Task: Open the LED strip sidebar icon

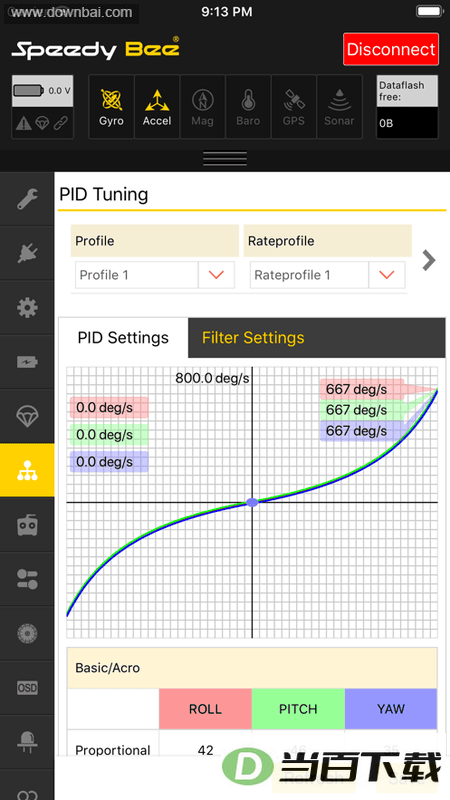Action: [27, 742]
